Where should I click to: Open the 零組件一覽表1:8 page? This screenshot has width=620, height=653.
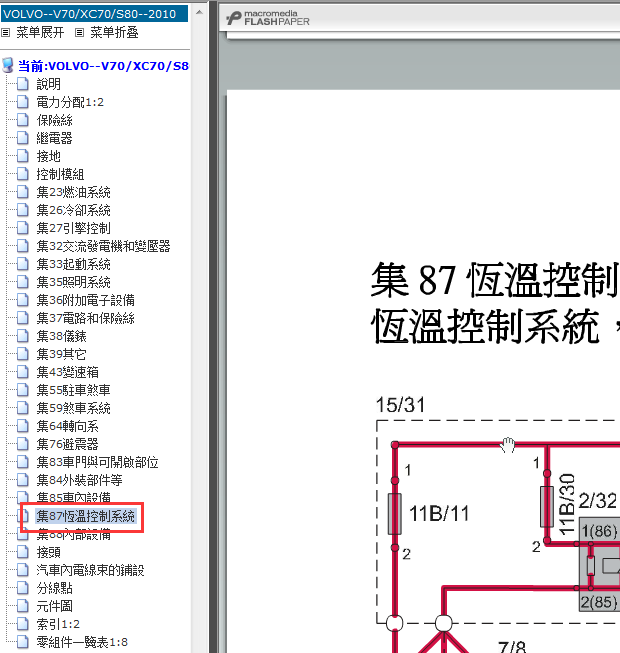click(82, 642)
